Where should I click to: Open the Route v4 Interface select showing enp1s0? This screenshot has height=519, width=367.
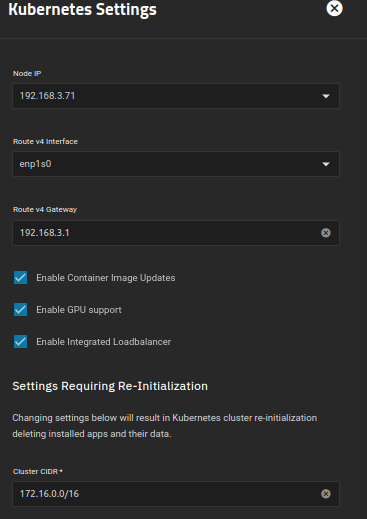[x=176, y=164]
